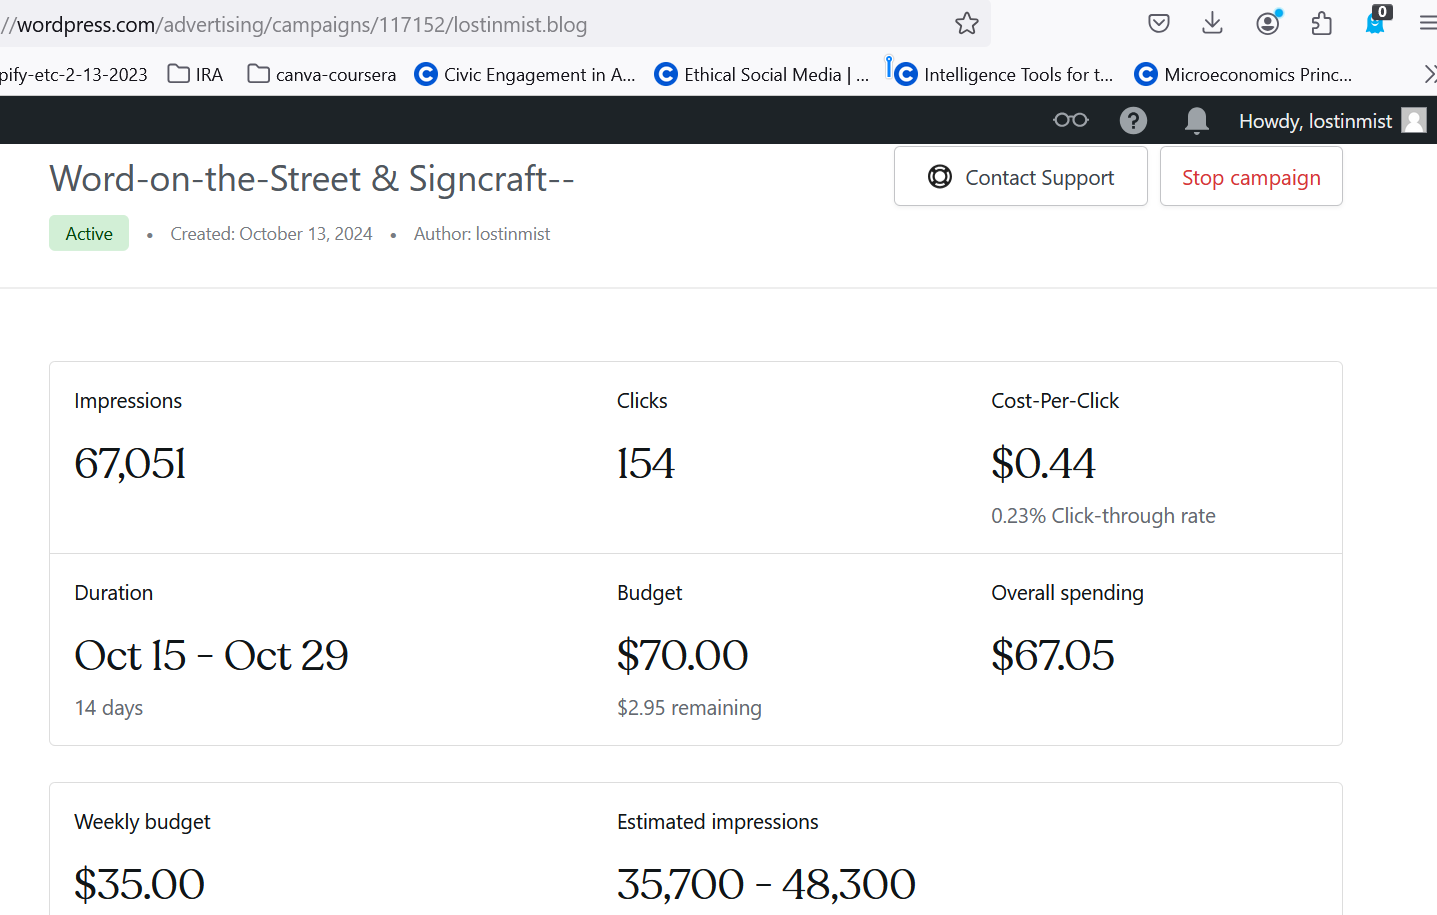This screenshot has height=915, width=1437.
Task: Click the lostinmist avatar image
Action: (1413, 121)
